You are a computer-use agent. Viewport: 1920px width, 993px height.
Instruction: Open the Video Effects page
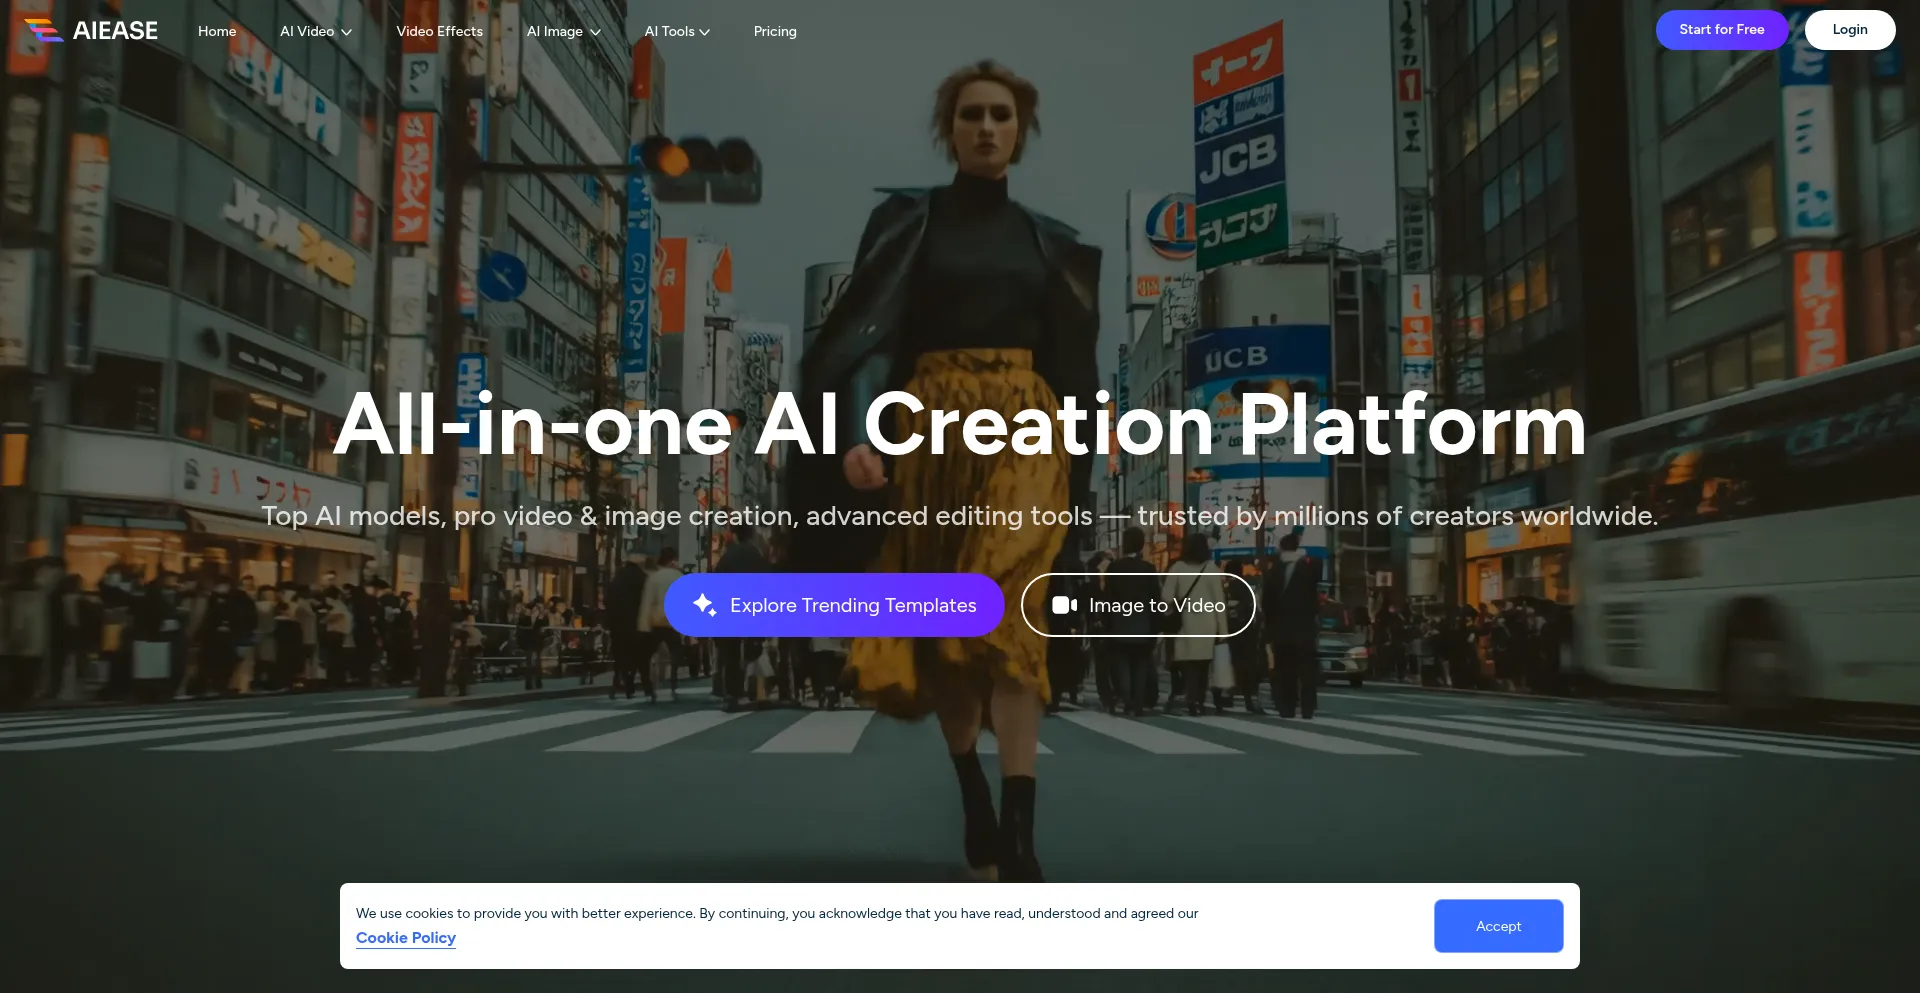(x=439, y=31)
